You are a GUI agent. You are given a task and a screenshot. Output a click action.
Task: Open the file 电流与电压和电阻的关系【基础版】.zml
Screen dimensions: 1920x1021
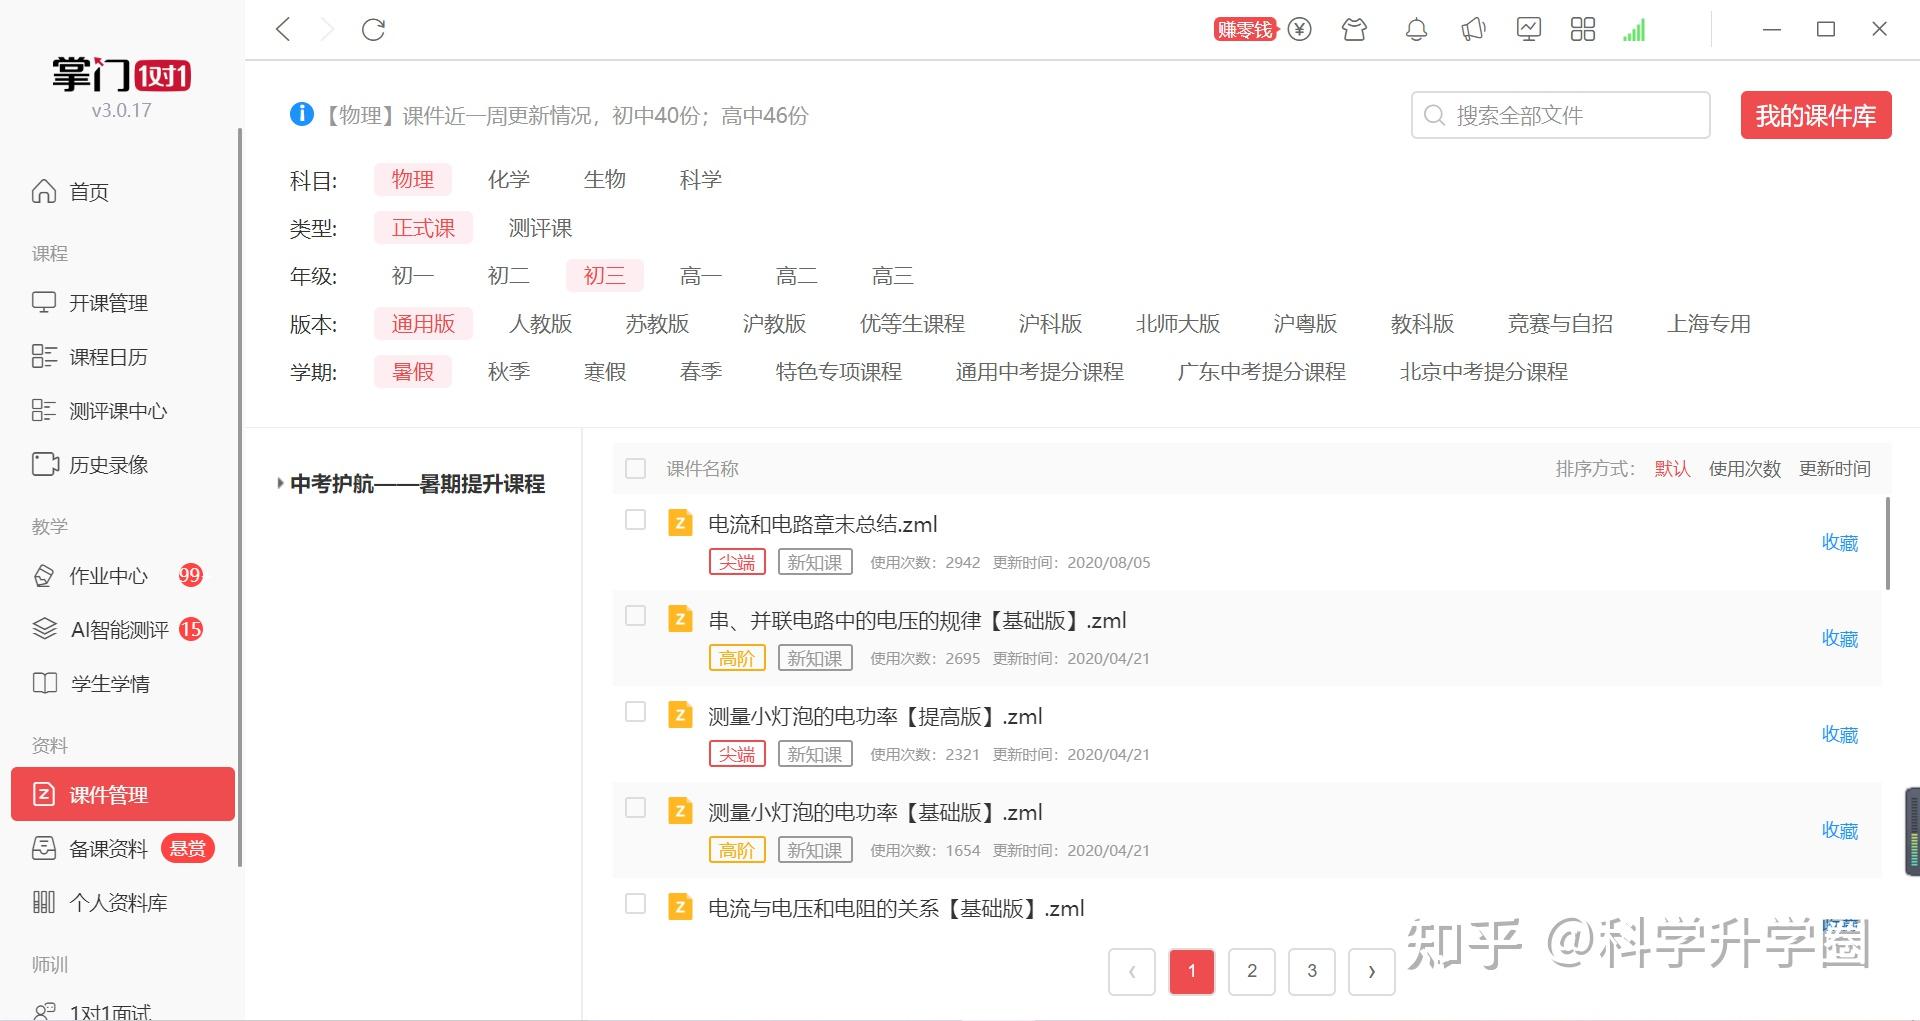(x=896, y=908)
